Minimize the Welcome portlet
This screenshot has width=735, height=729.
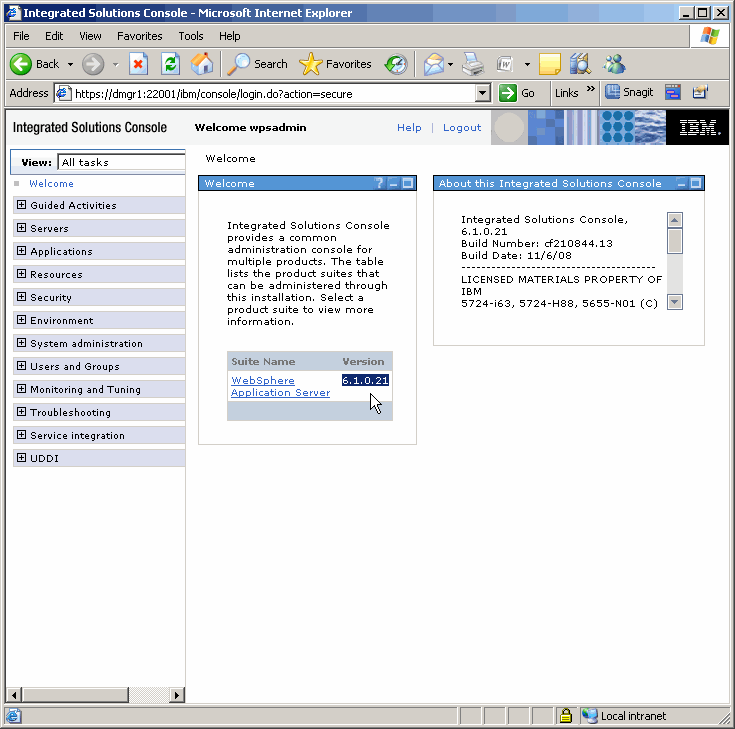click(393, 184)
